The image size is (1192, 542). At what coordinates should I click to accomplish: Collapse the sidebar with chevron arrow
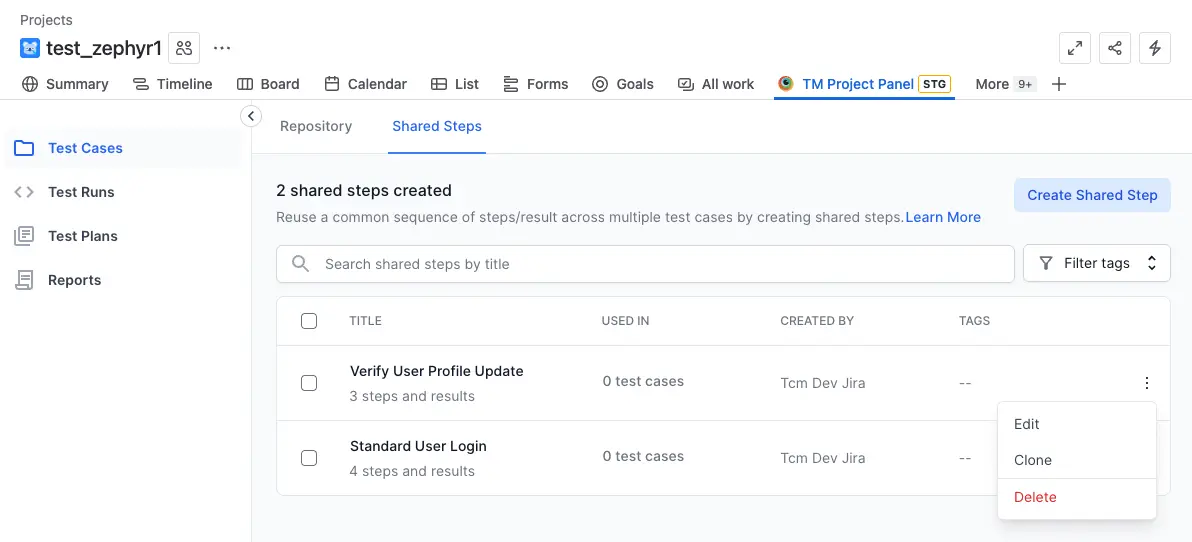(251, 116)
